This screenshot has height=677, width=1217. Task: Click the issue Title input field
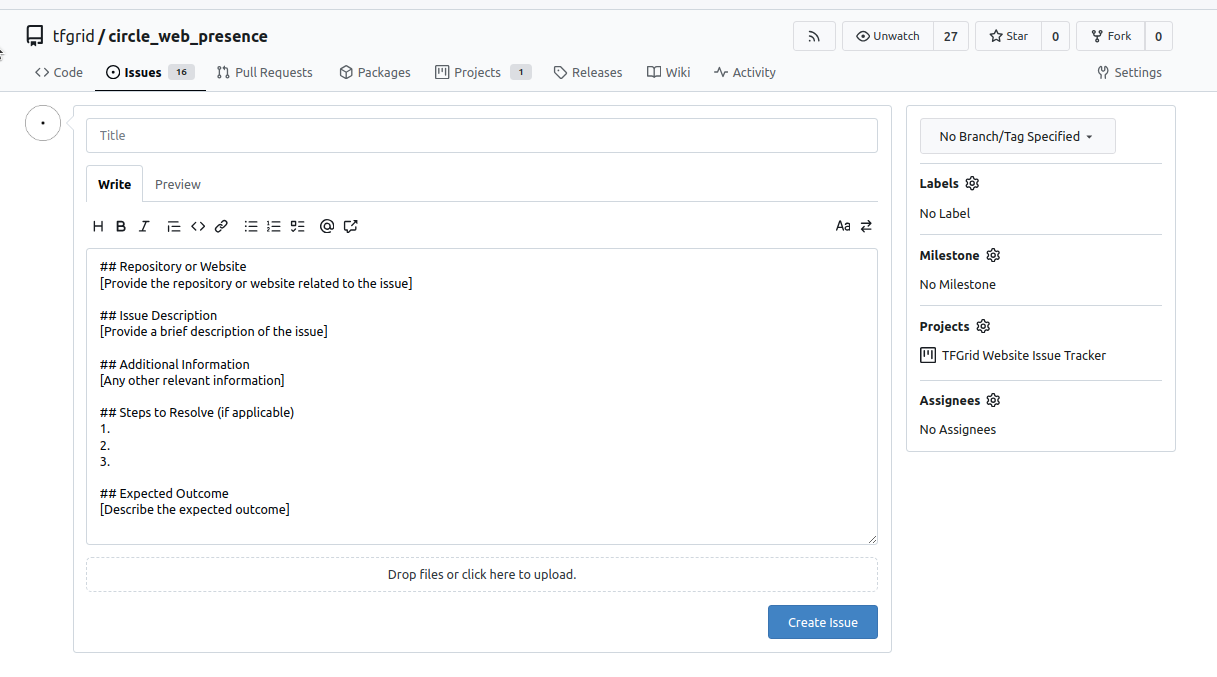pyautogui.click(x=481, y=136)
